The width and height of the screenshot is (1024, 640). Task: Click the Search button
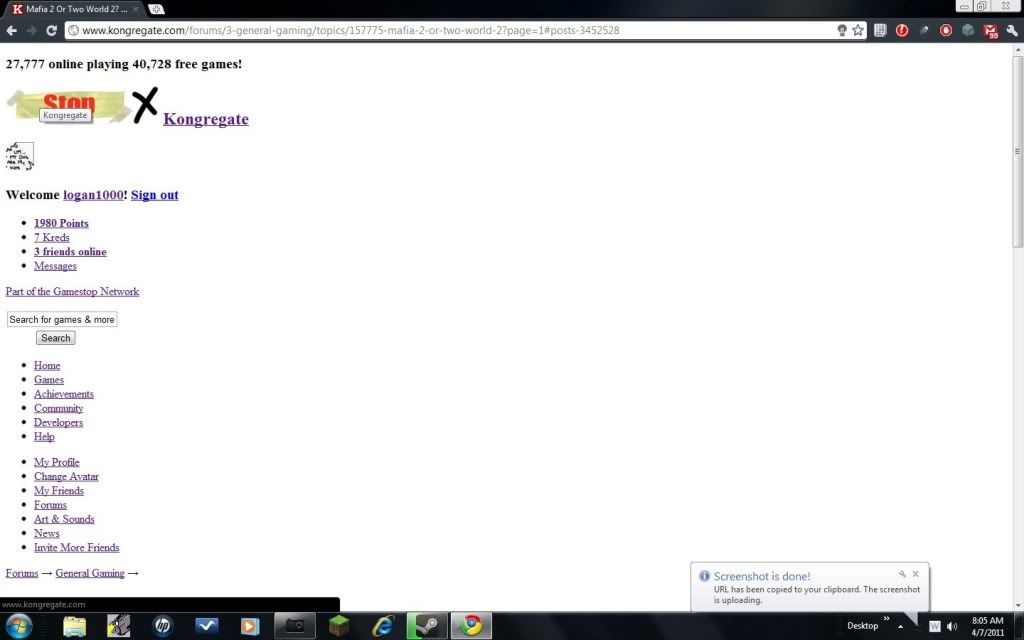tap(56, 338)
